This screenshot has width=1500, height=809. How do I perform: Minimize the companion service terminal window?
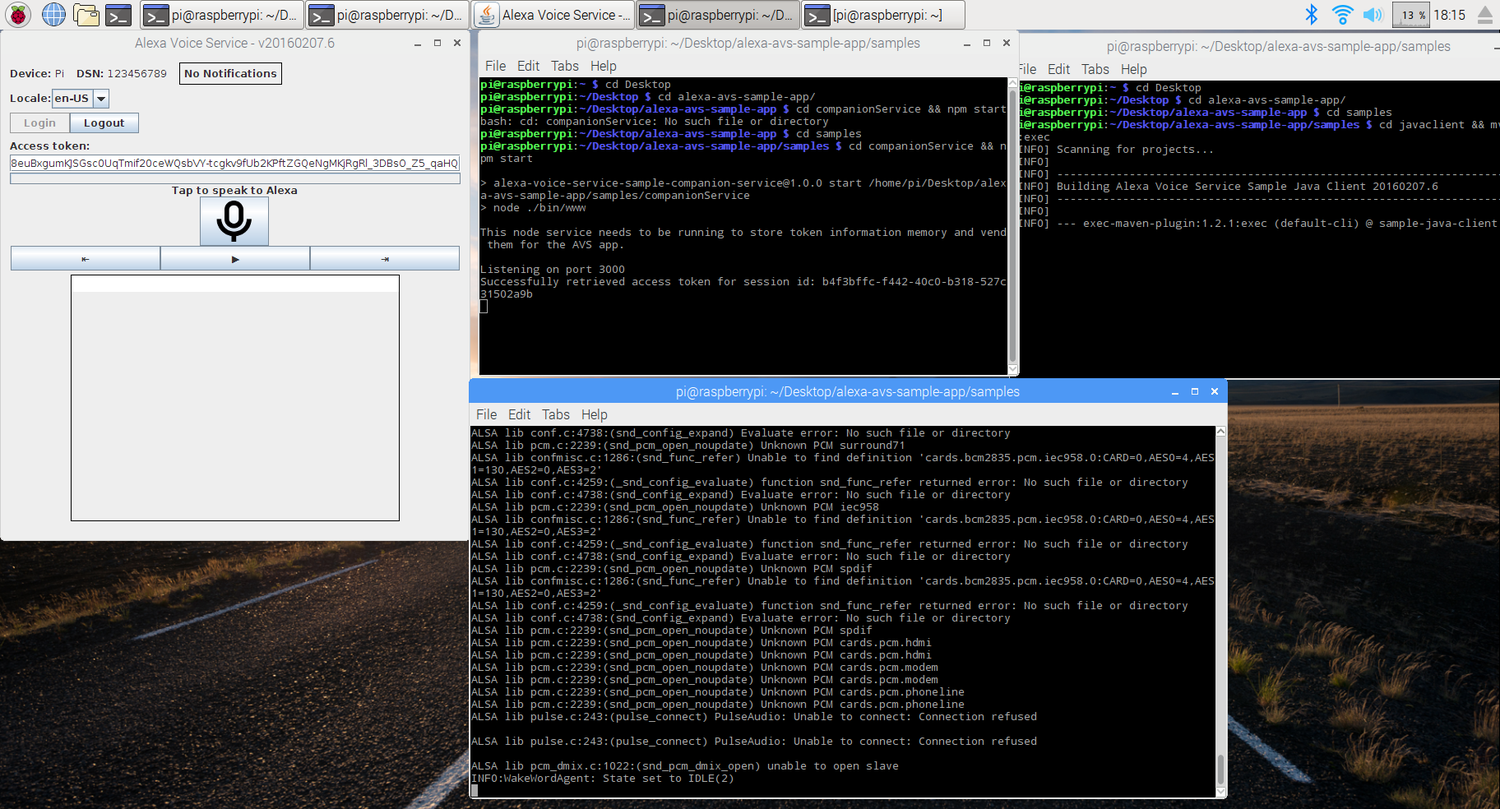click(x=965, y=43)
